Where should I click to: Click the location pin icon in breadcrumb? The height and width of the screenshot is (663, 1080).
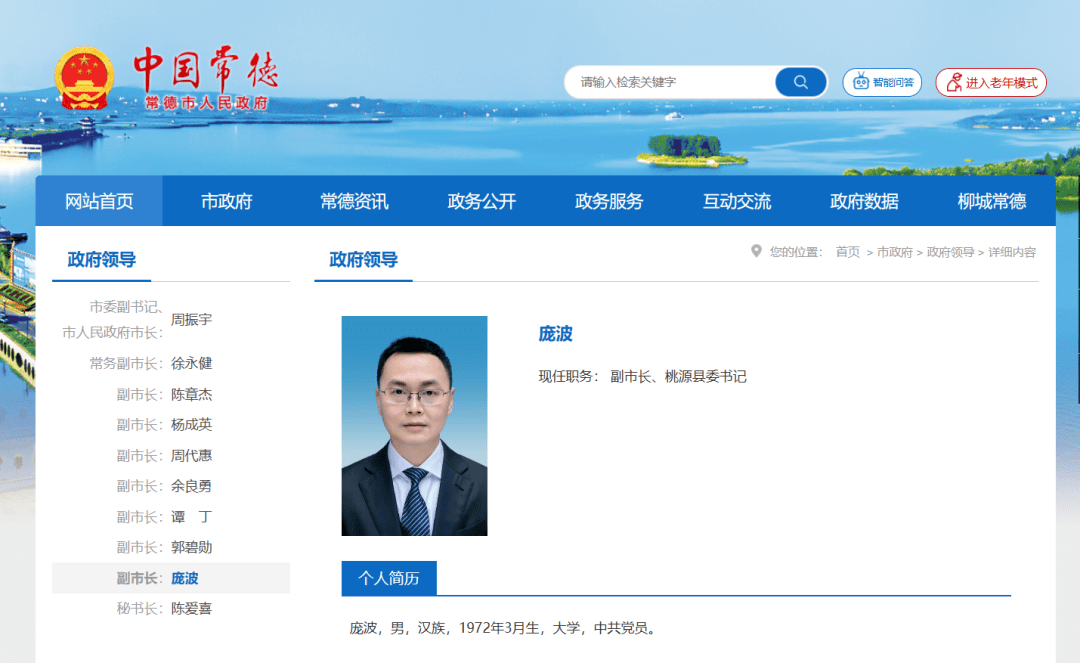coord(756,251)
